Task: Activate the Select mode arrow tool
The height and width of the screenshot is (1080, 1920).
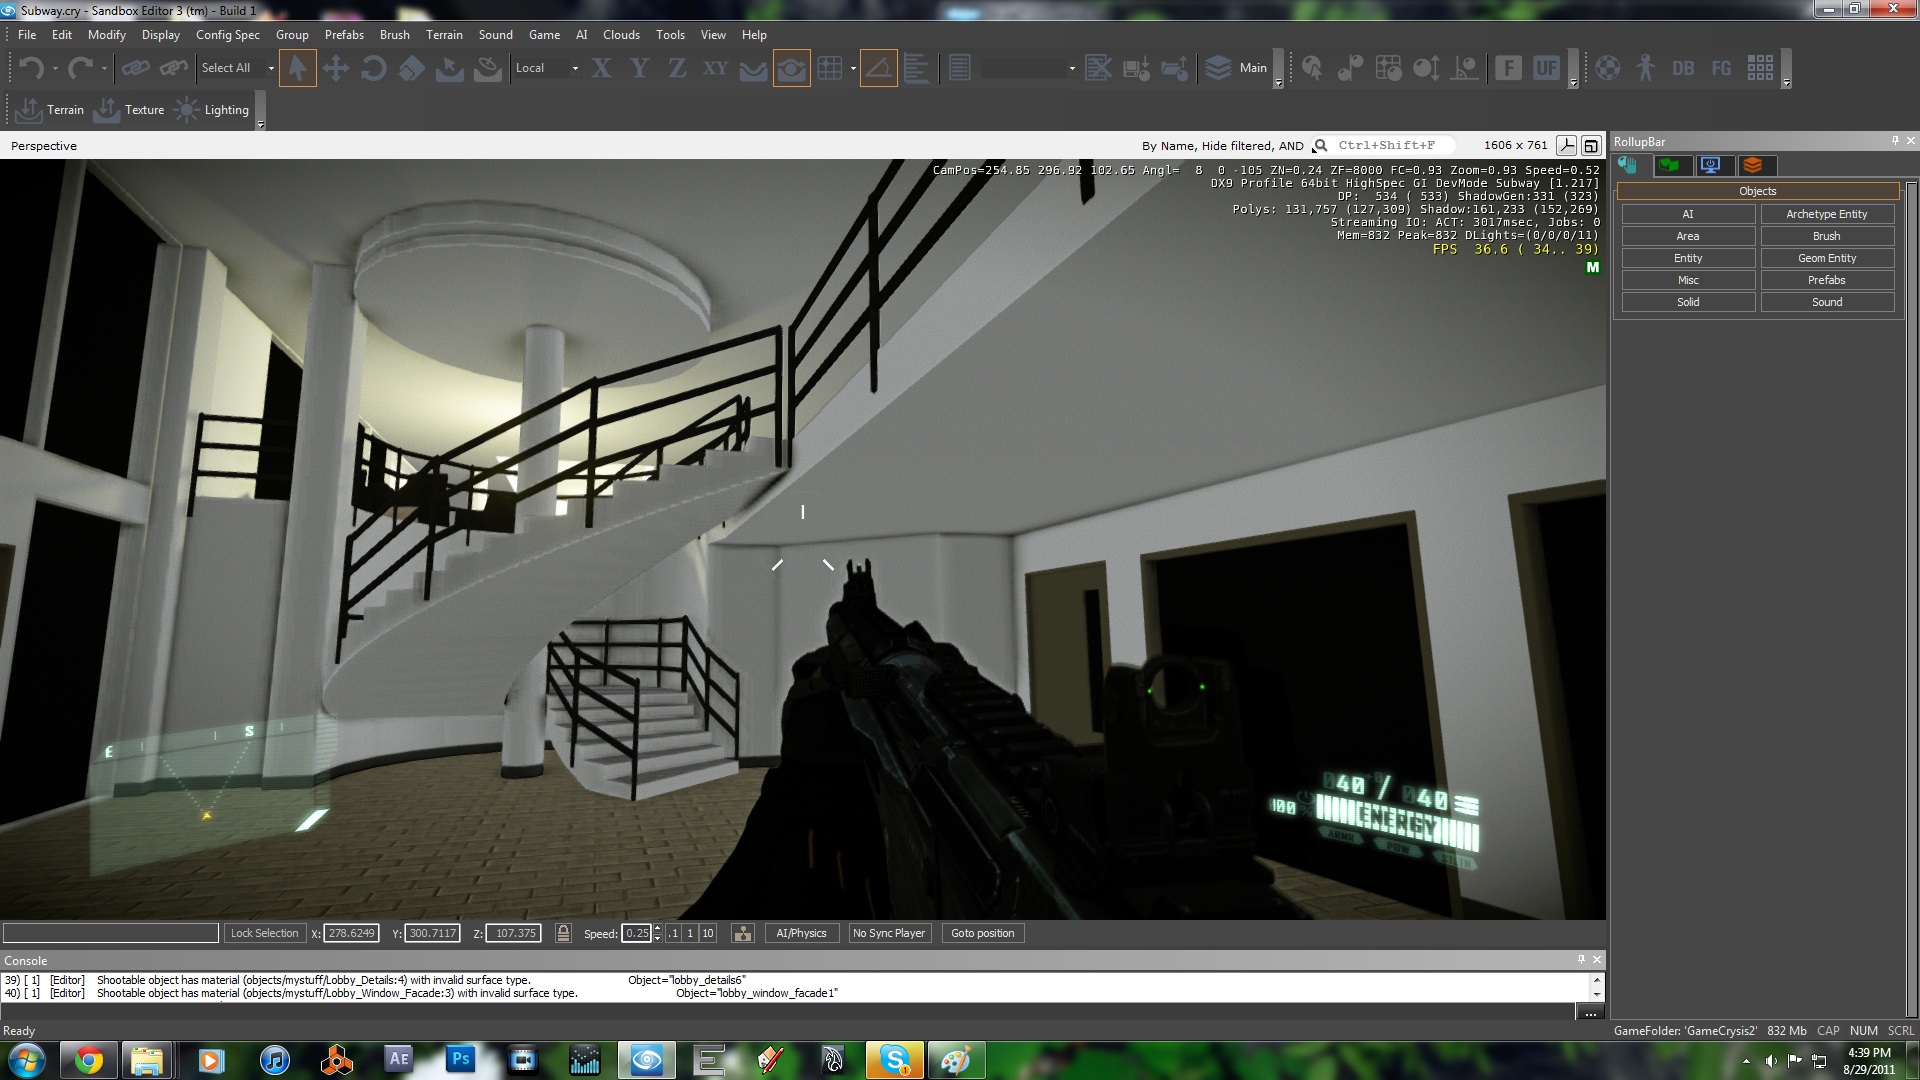Action: coord(297,68)
